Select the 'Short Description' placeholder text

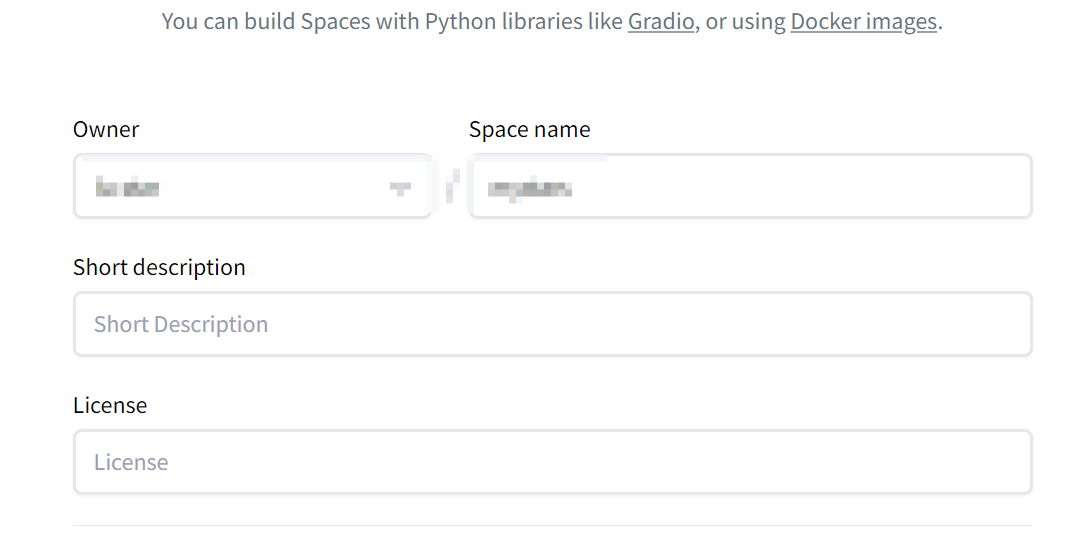(x=181, y=324)
